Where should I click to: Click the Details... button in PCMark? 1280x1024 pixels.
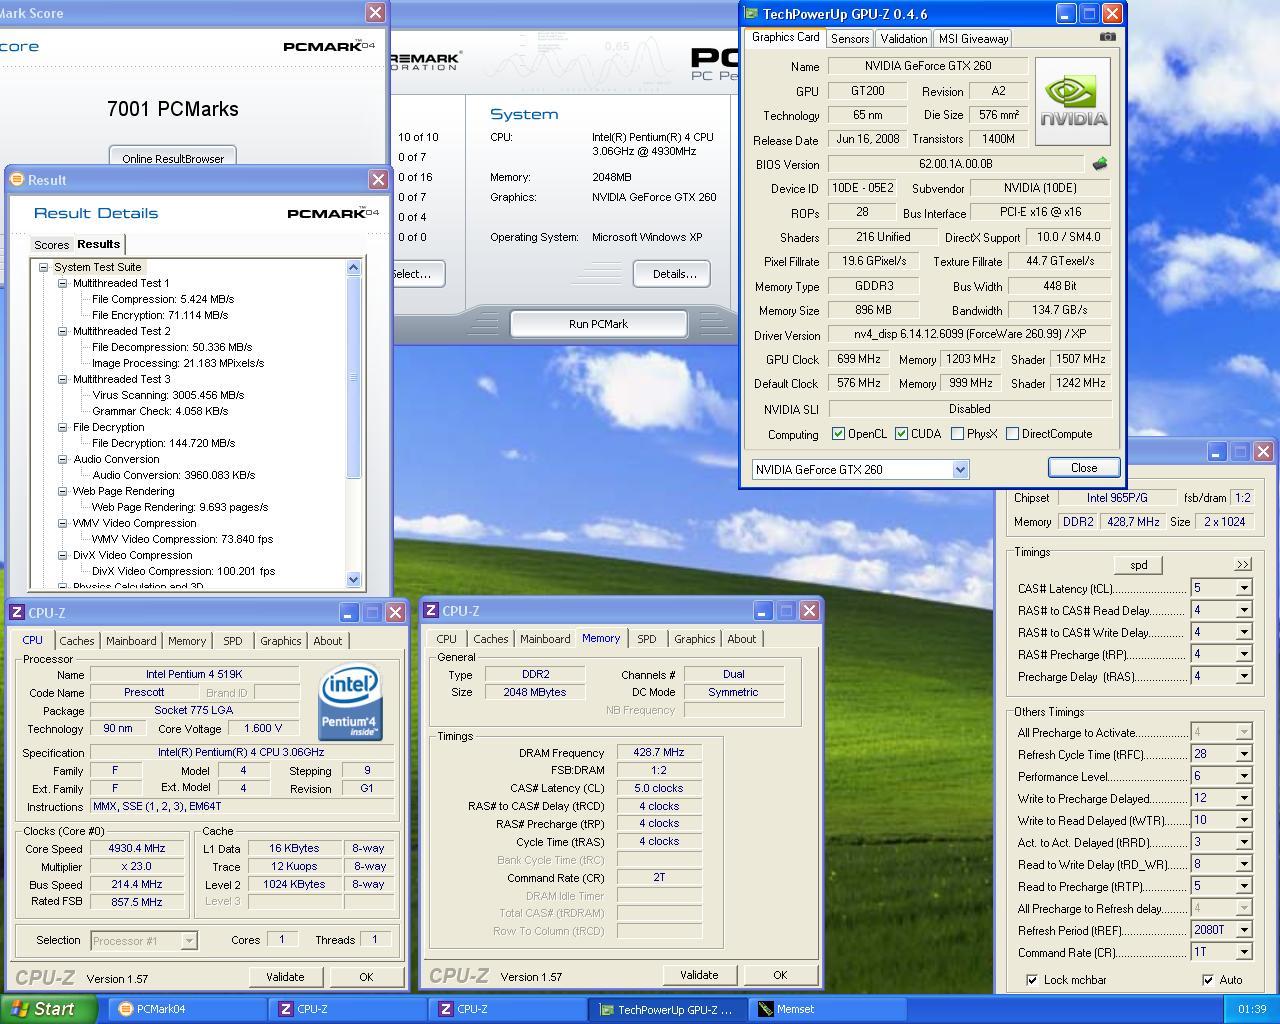click(674, 274)
